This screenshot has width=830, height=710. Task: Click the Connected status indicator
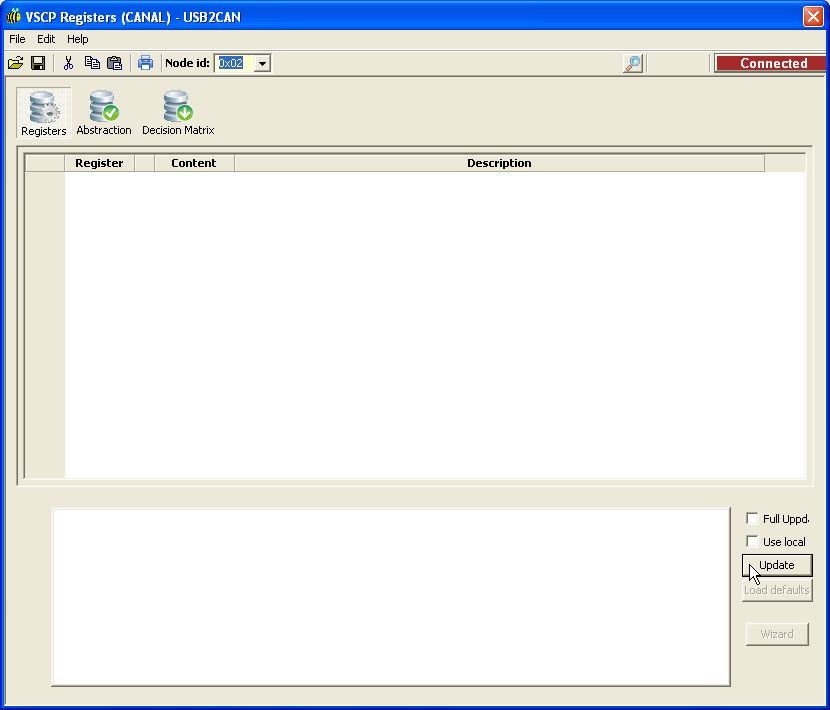pyautogui.click(x=773, y=63)
